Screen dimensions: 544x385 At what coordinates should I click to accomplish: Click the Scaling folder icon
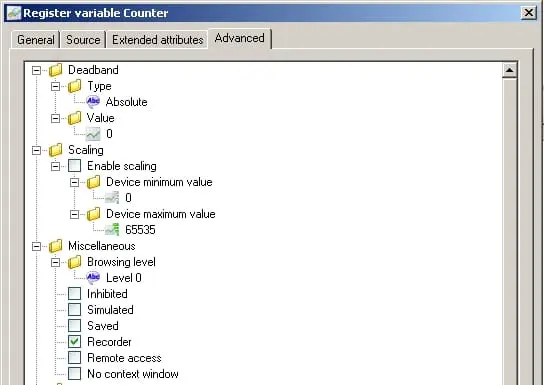56,150
